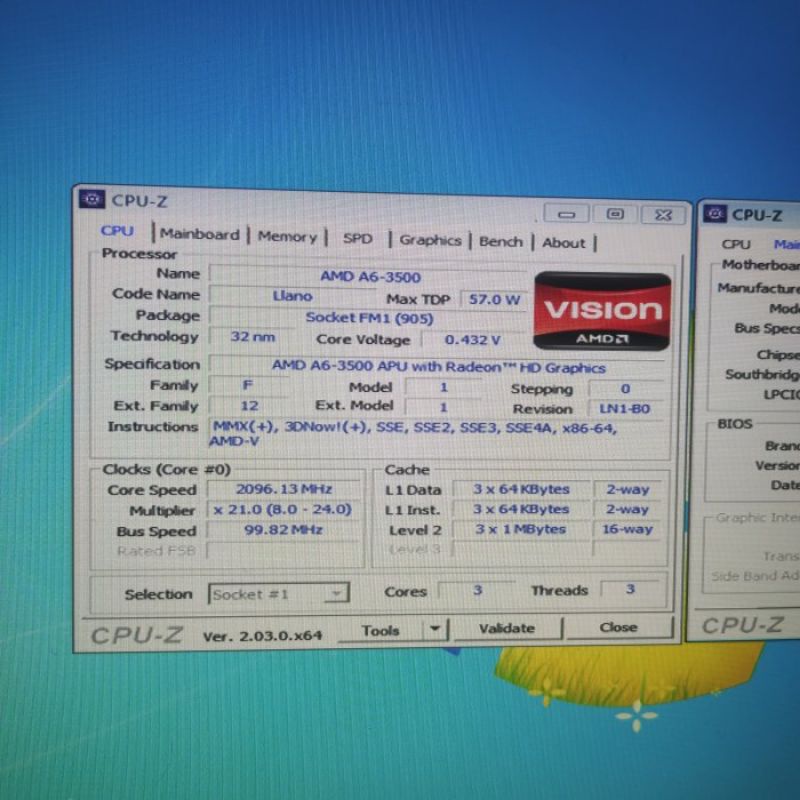
Task: Click the 32 nm technology value
Action: 253,337
